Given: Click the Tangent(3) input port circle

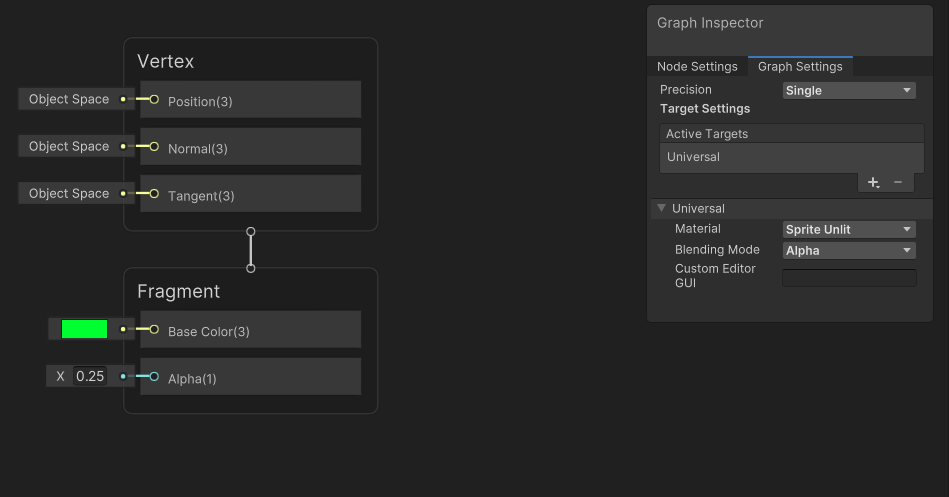Looking at the screenshot, I should tap(154, 194).
